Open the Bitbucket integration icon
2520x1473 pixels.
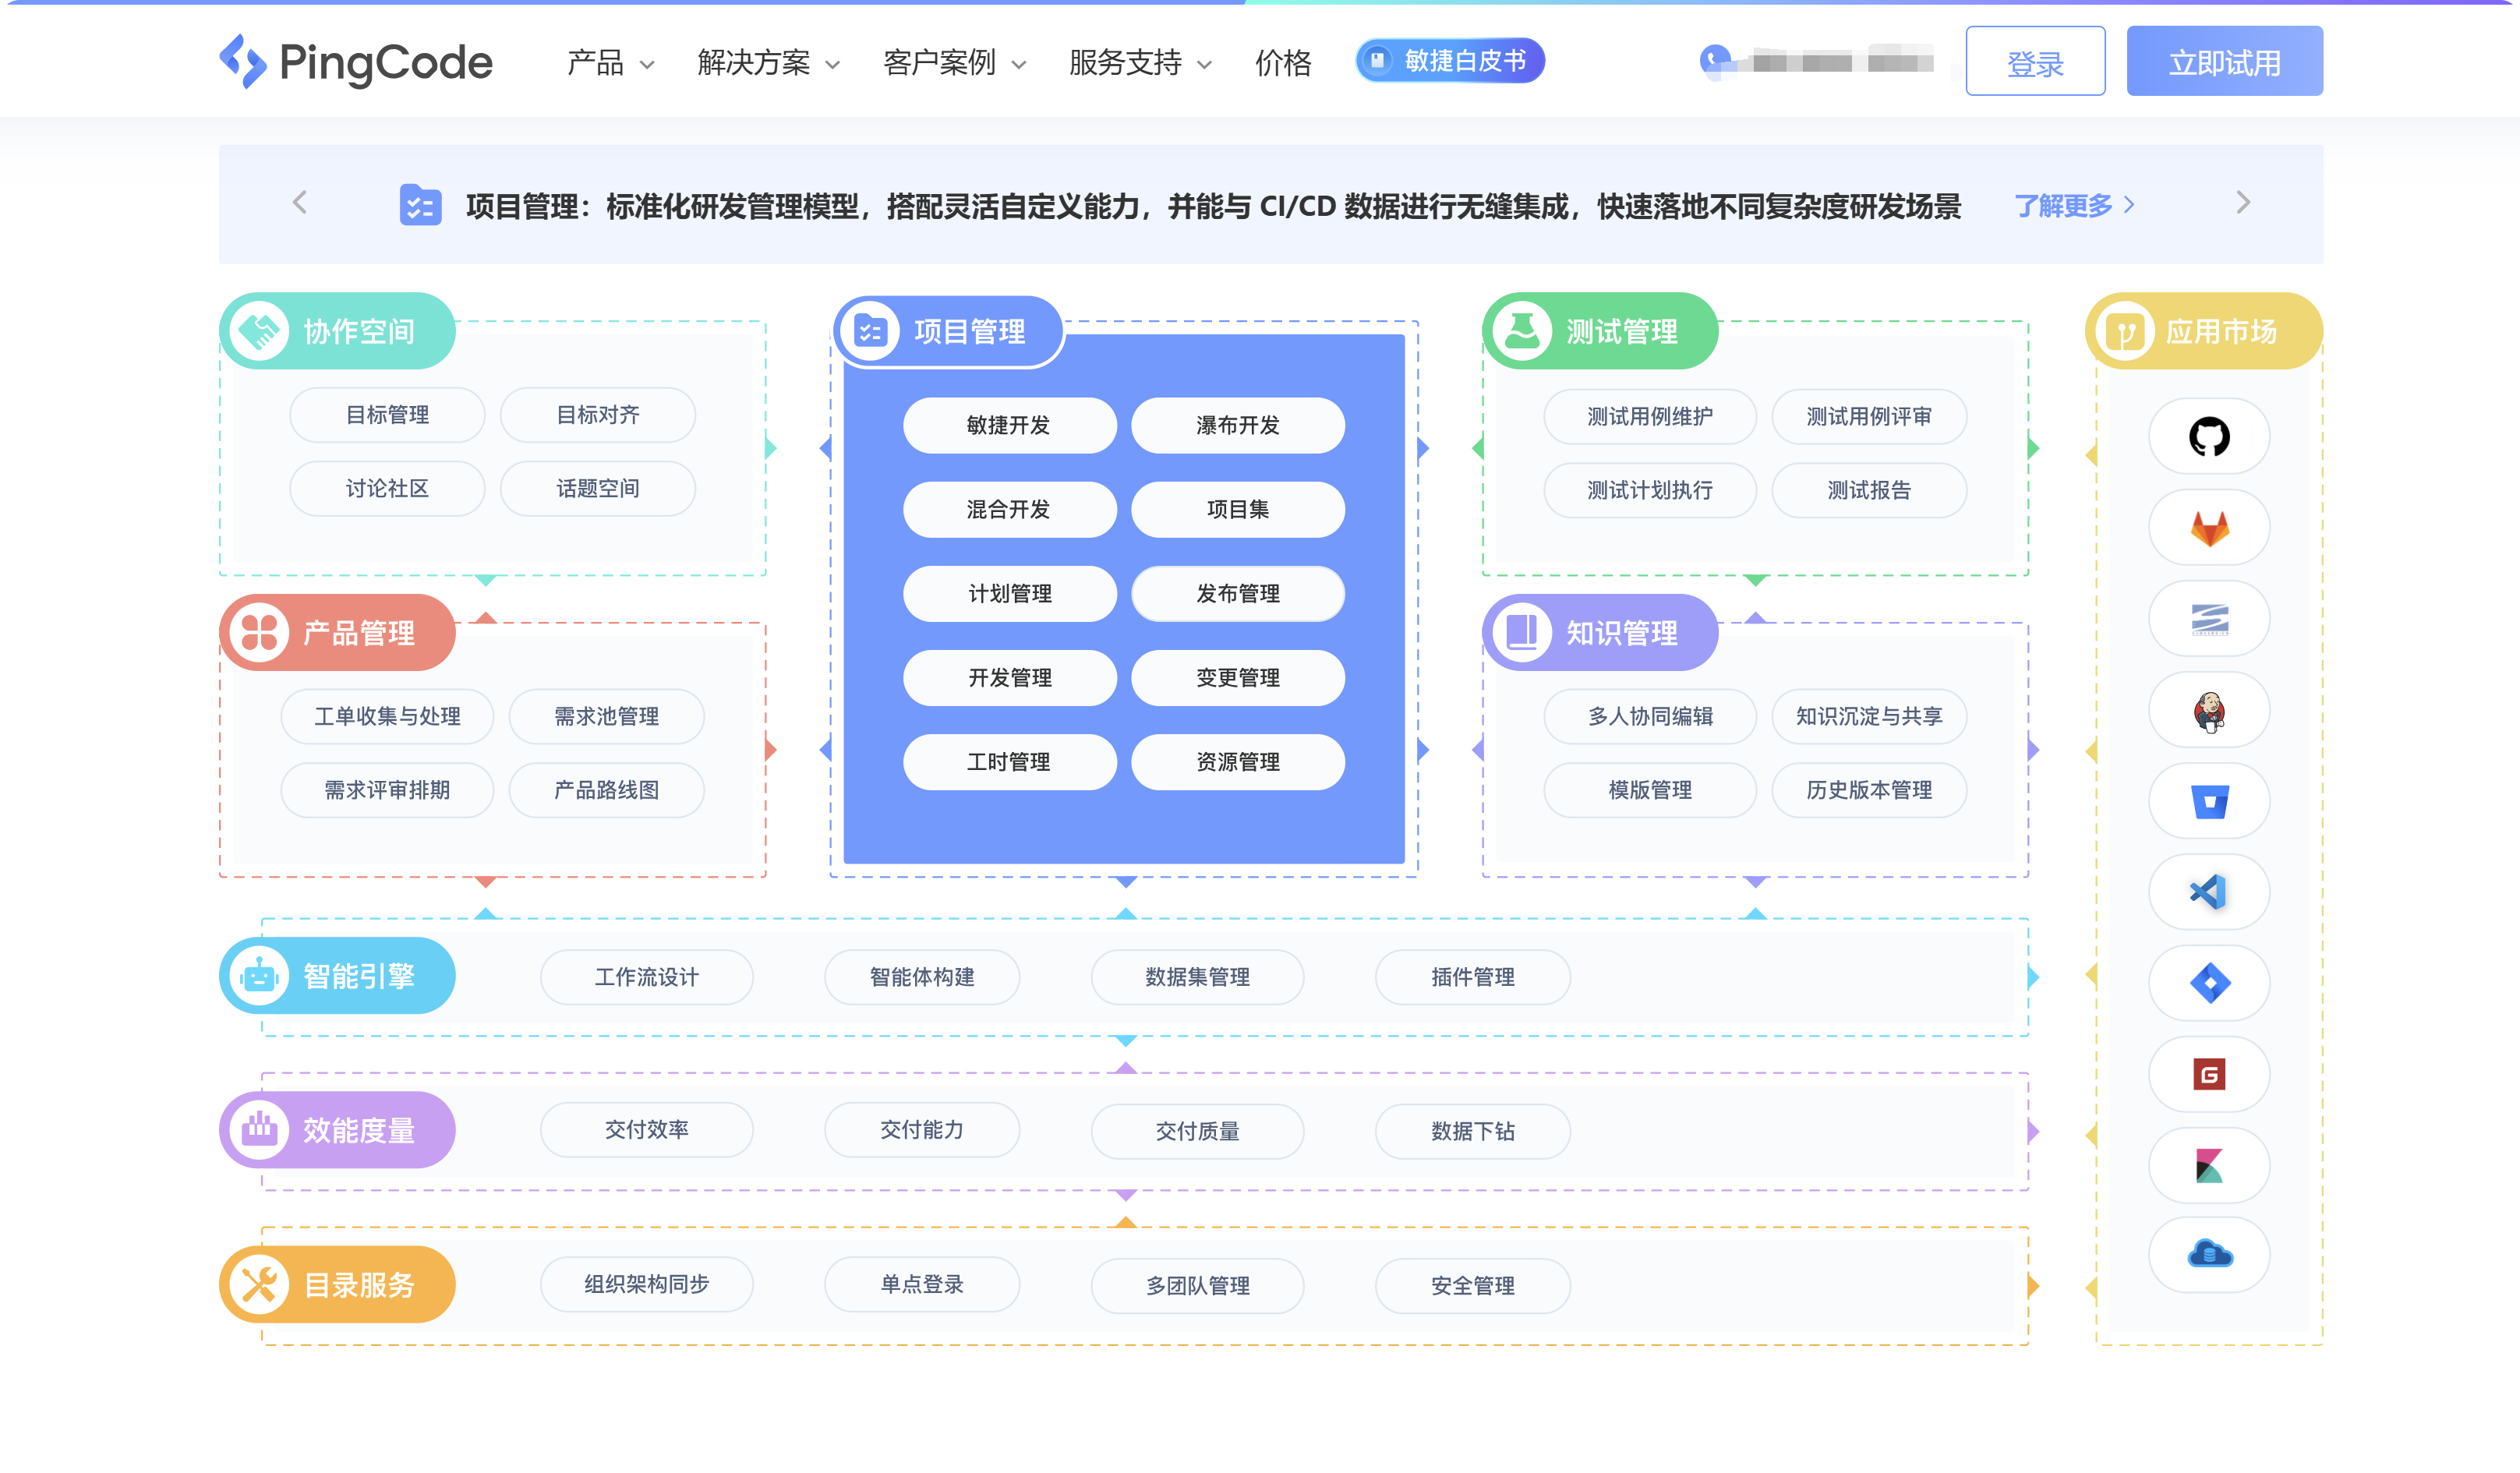click(2209, 800)
